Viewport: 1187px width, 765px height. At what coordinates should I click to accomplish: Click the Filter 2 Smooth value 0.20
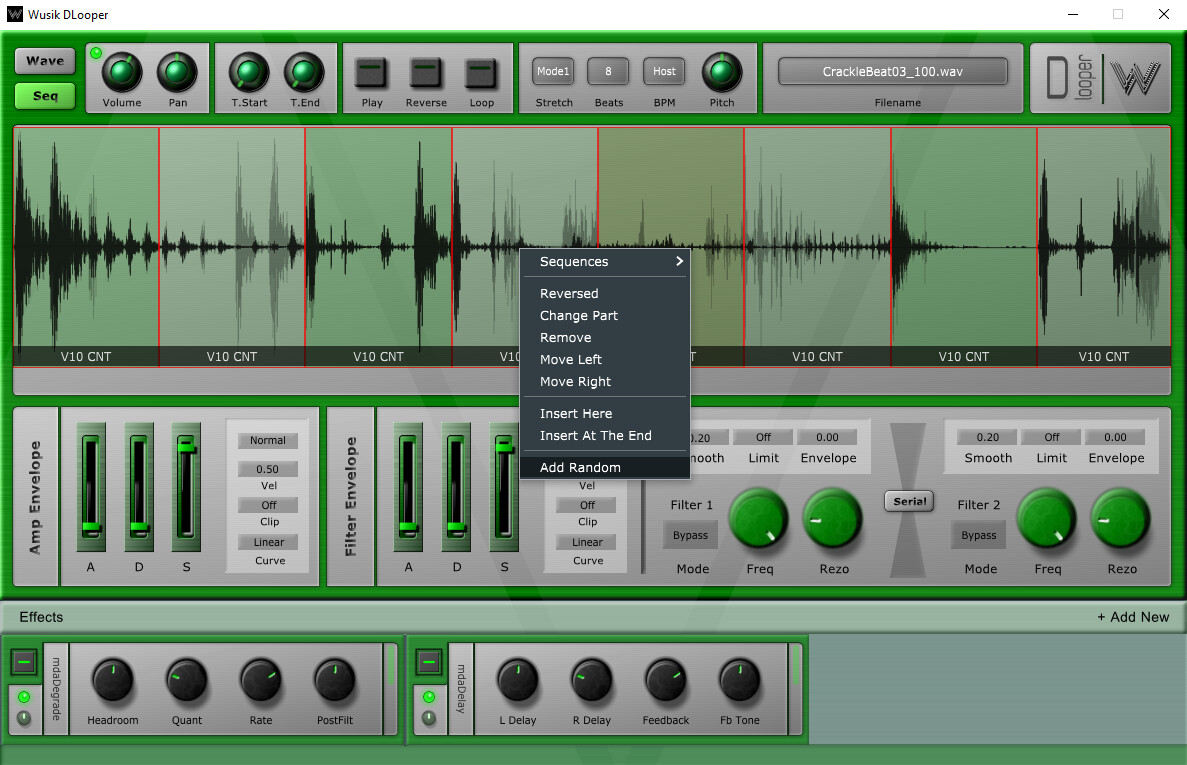point(987,437)
